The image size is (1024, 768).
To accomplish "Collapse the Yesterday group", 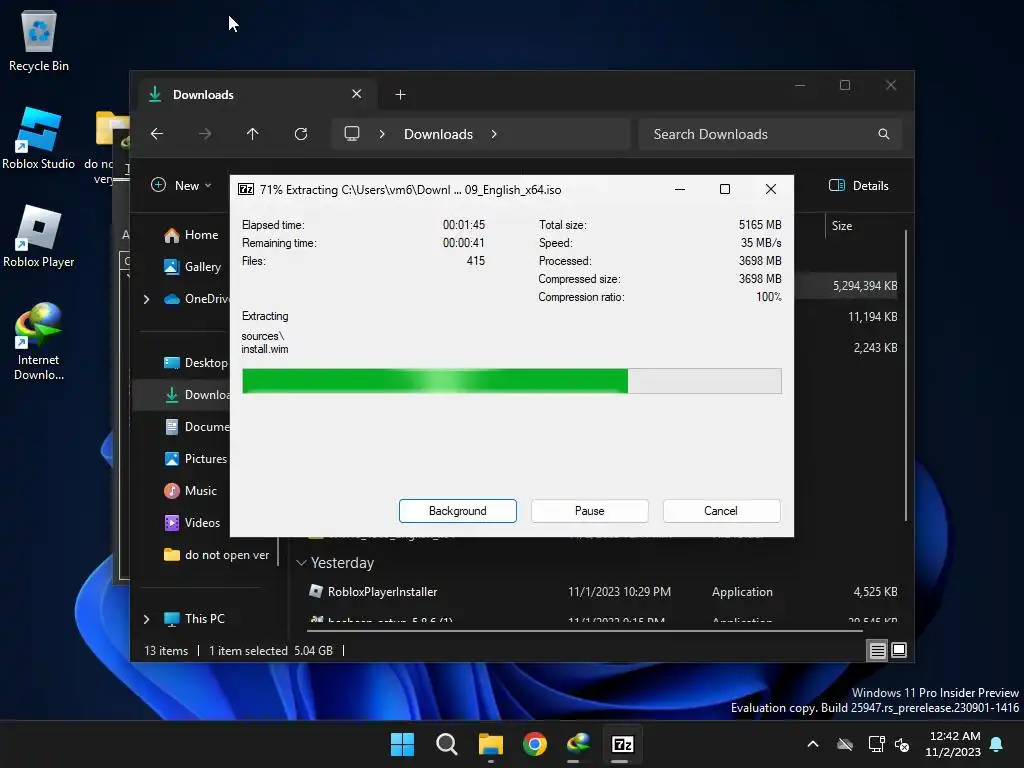I will 301,563.
